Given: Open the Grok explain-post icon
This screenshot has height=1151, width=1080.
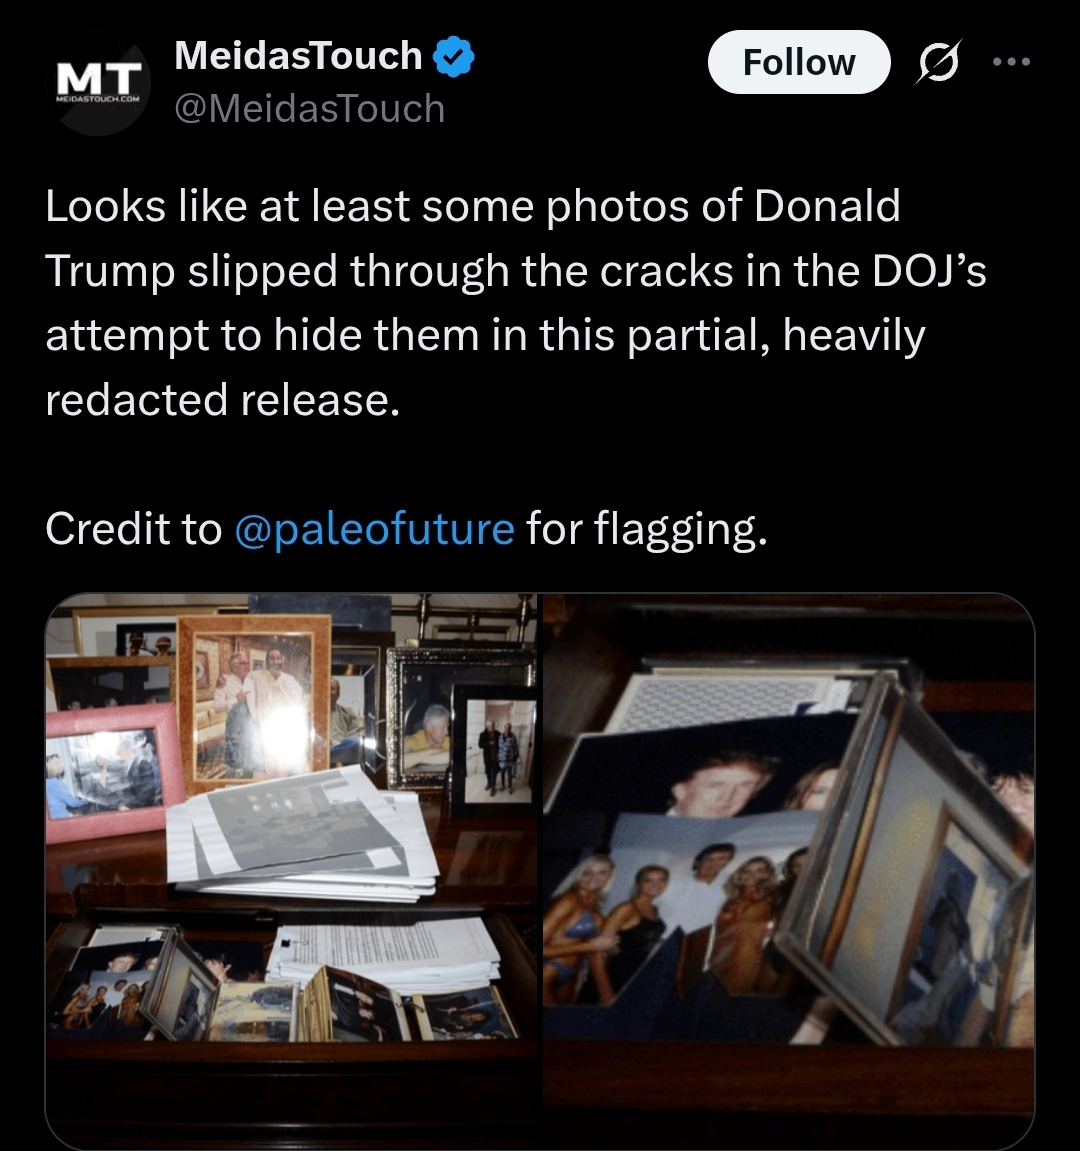Looking at the screenshot, I should [x=938, y=62].
